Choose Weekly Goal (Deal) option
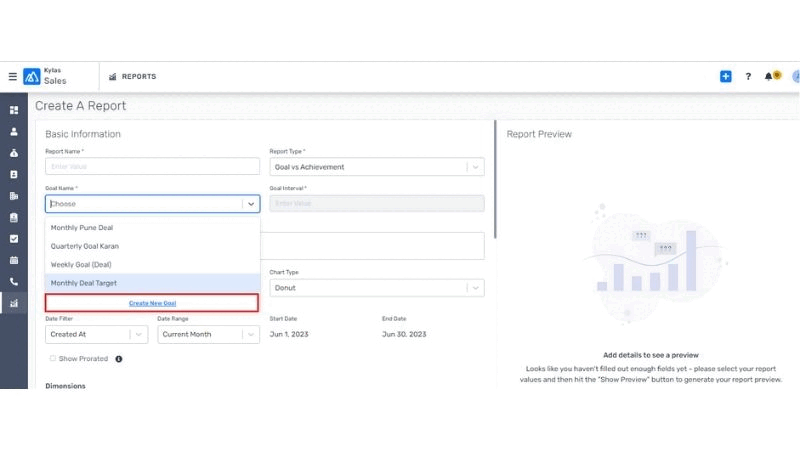Viewport: 800px width, 450px height. click(152, 264)
